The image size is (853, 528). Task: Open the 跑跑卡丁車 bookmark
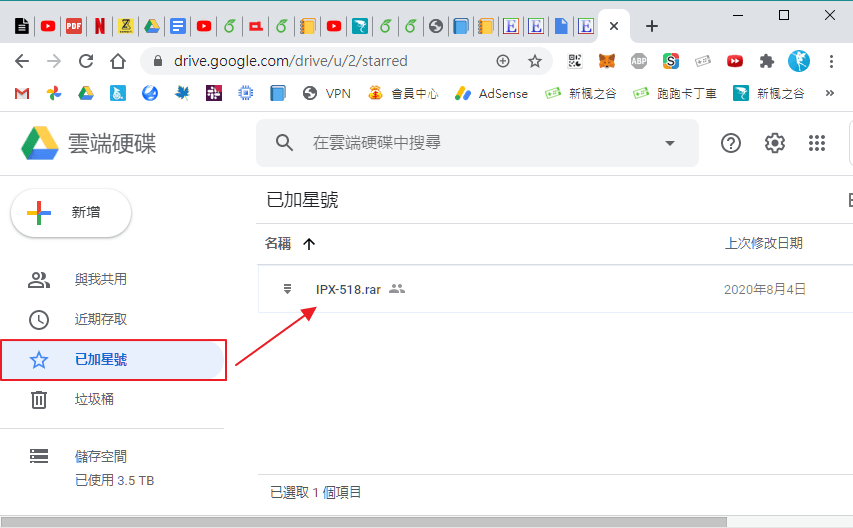pyautogui.click(x=675, y=94)
